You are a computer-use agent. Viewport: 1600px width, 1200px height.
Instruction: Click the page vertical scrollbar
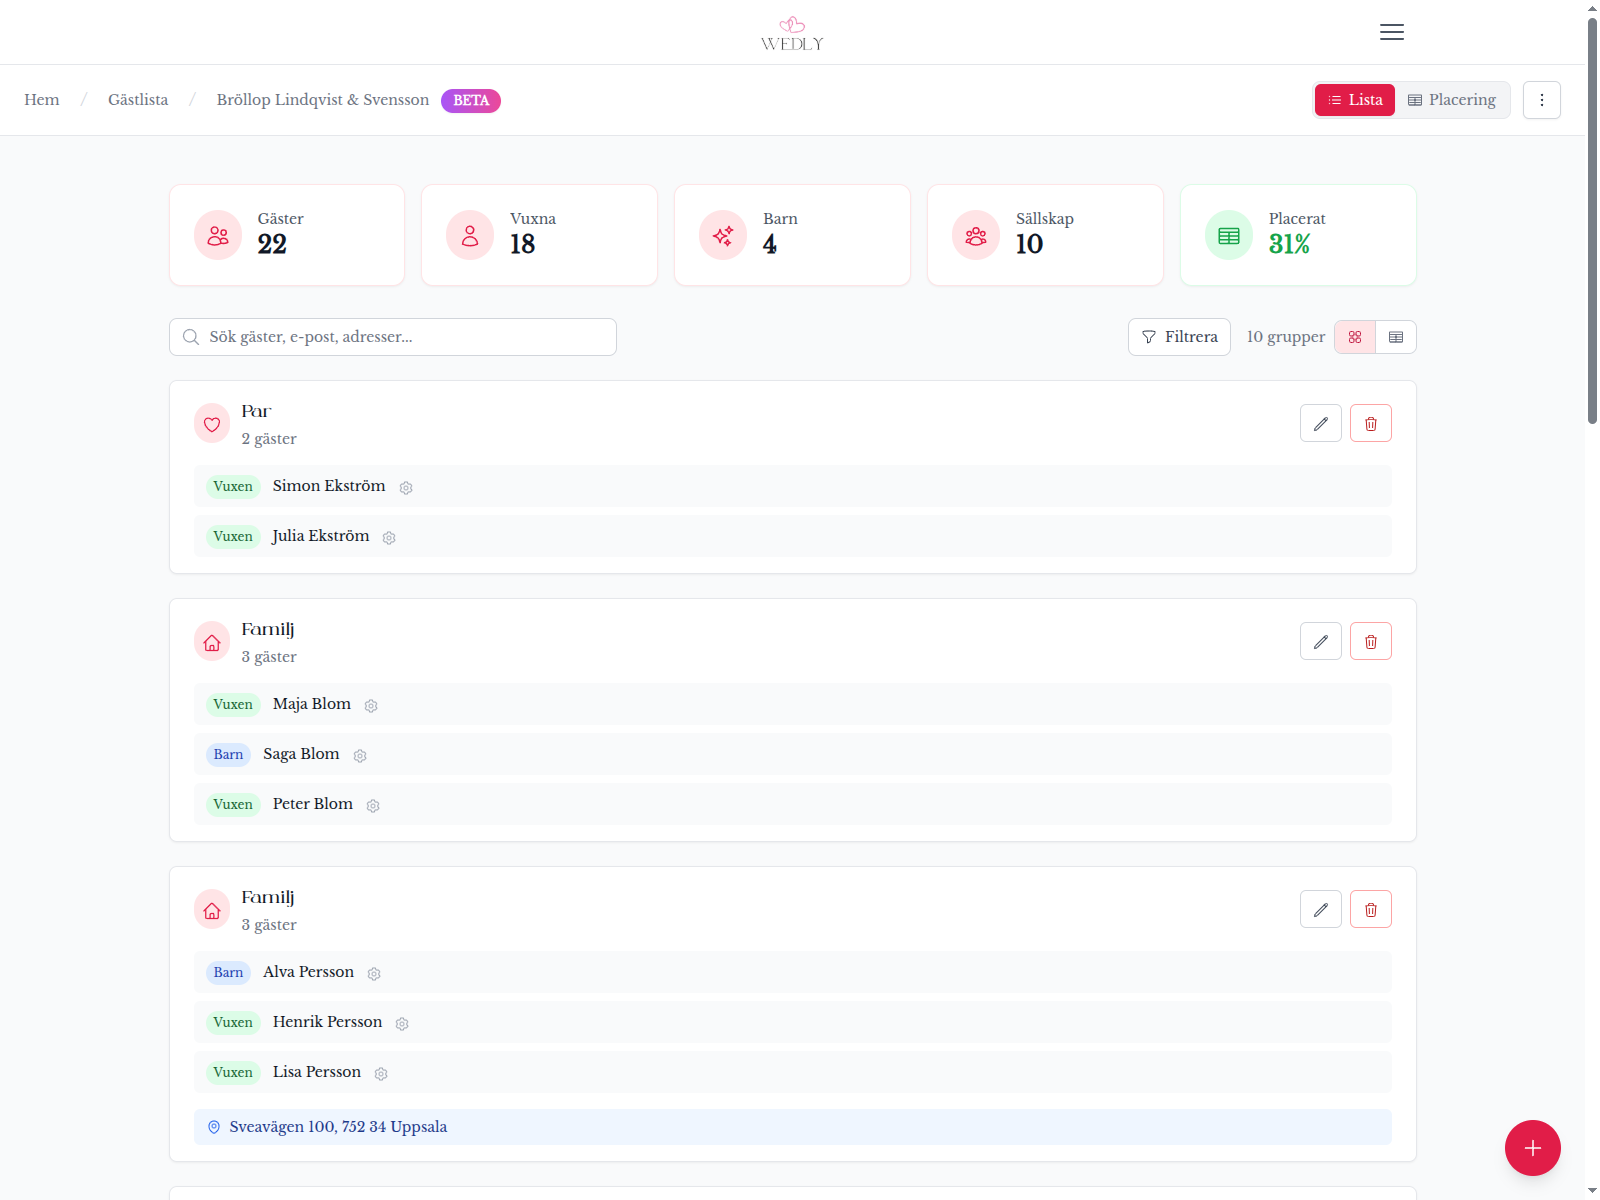tap(1592, 220)
